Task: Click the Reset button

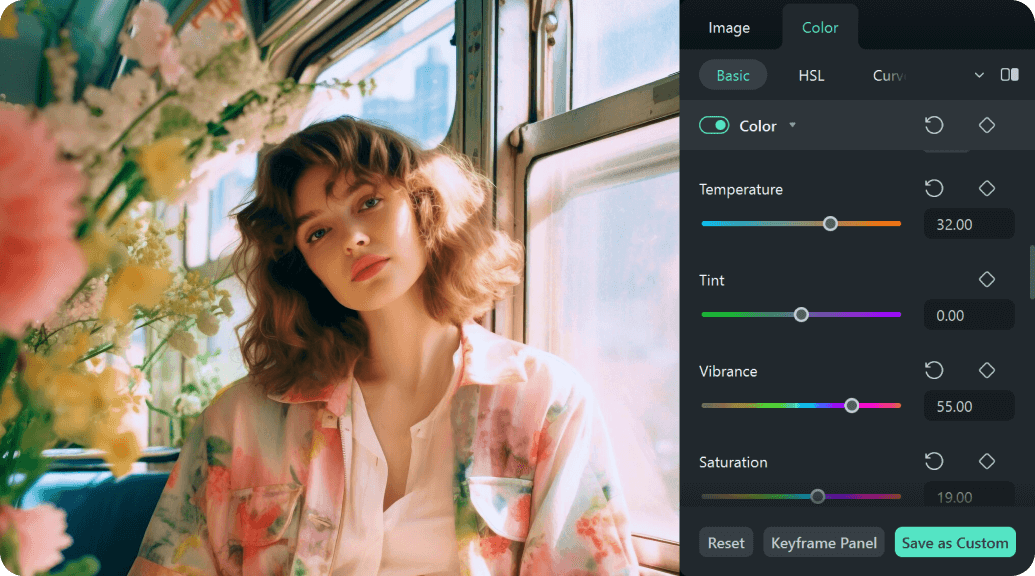Action: pyautogui.click(x=726, y=542)
